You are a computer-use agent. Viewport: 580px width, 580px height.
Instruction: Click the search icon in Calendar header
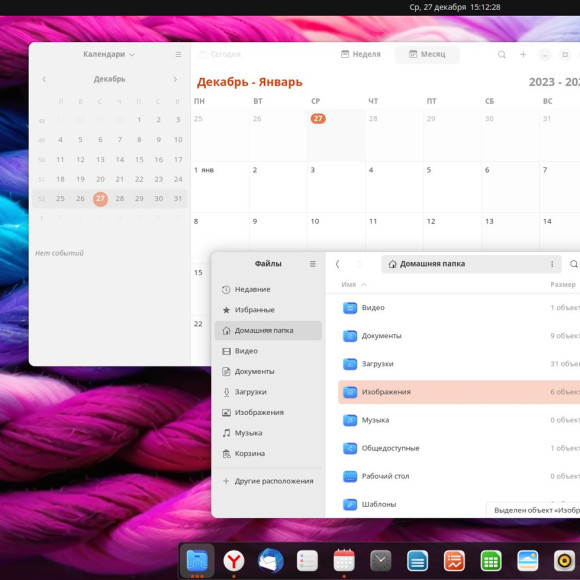[x=502, y=54]
